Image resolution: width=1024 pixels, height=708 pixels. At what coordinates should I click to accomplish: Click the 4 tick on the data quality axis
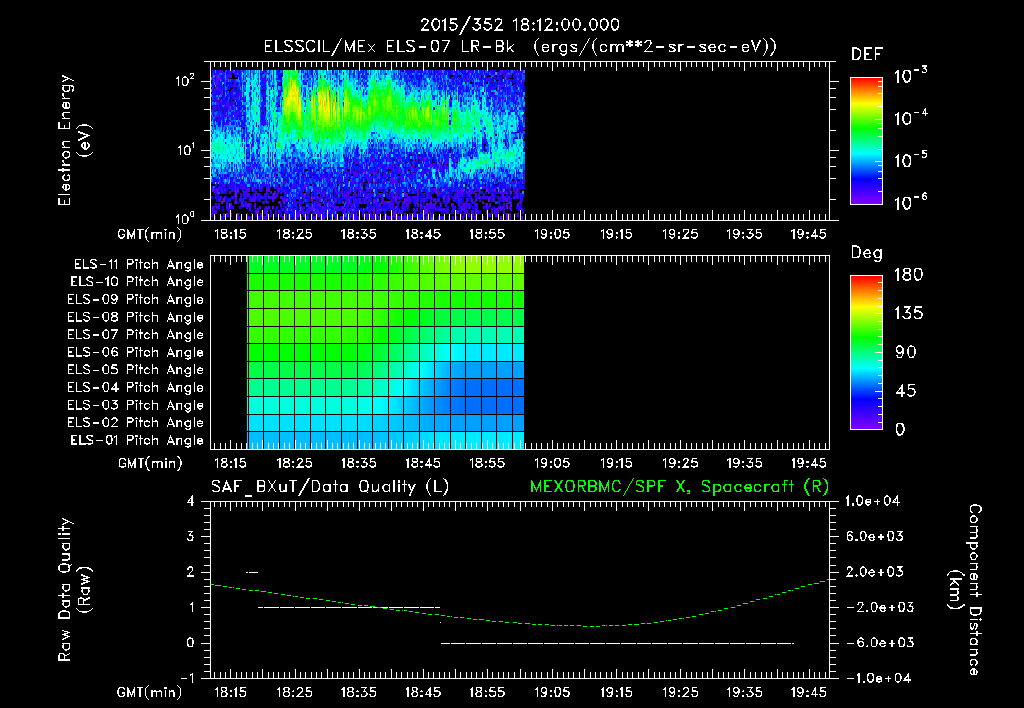(190, 501)
